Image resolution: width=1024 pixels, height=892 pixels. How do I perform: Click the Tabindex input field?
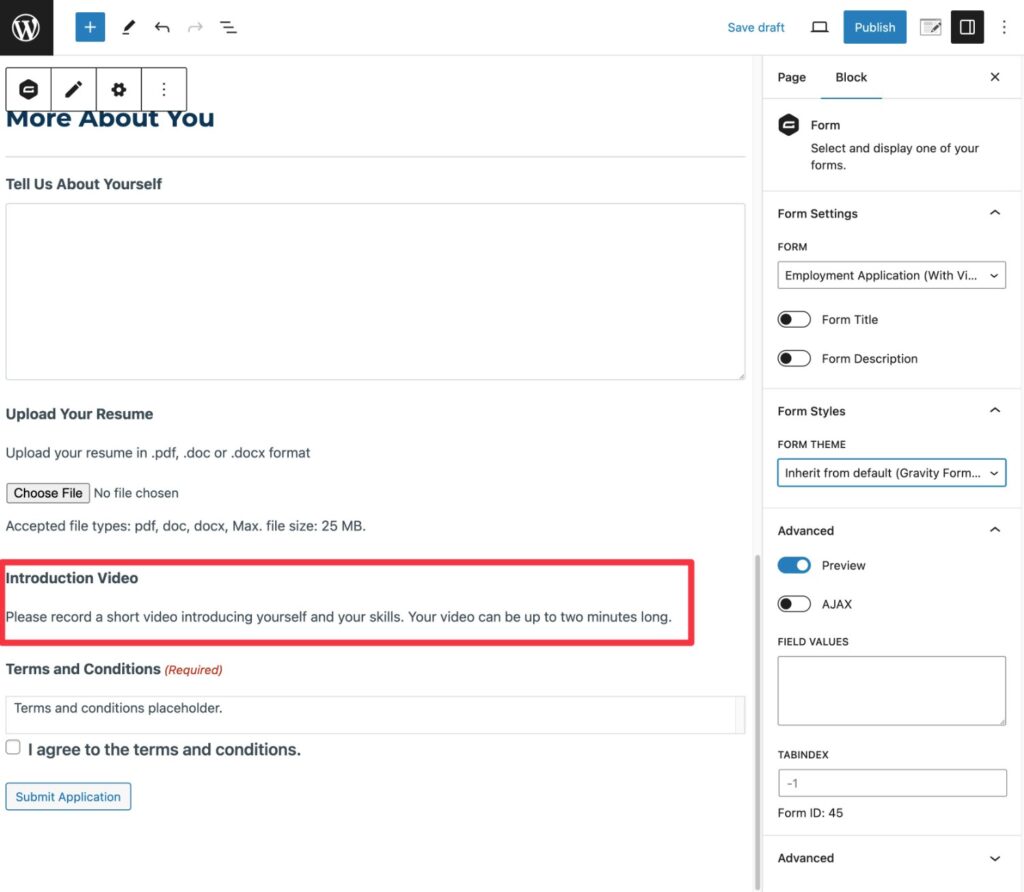[x=891, y=783]
